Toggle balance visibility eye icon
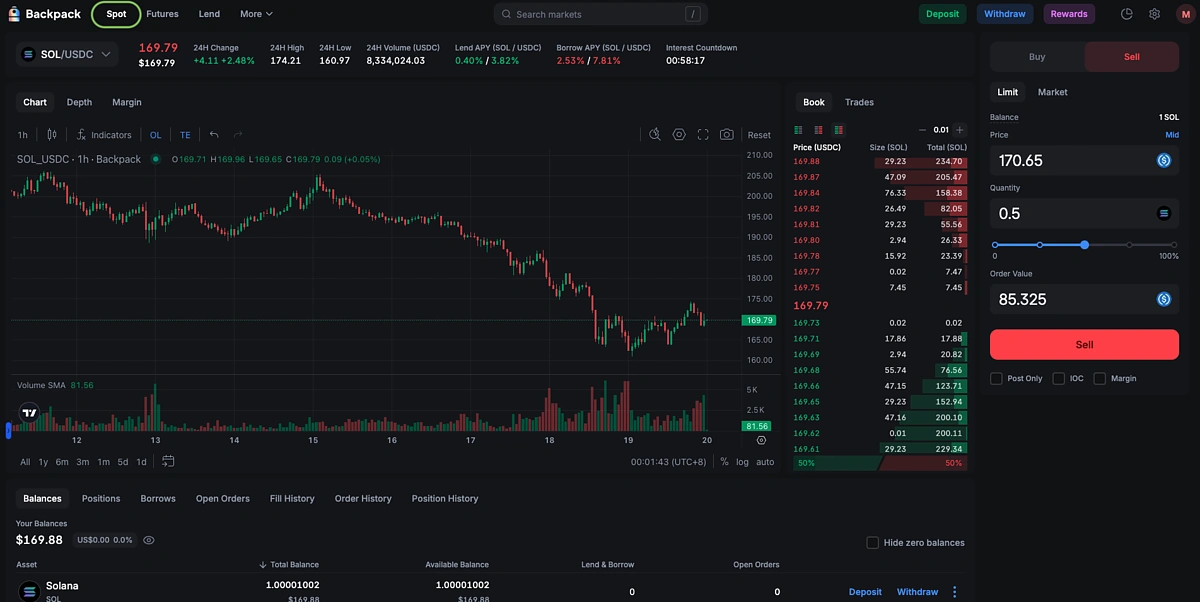 tap(149, 540)
